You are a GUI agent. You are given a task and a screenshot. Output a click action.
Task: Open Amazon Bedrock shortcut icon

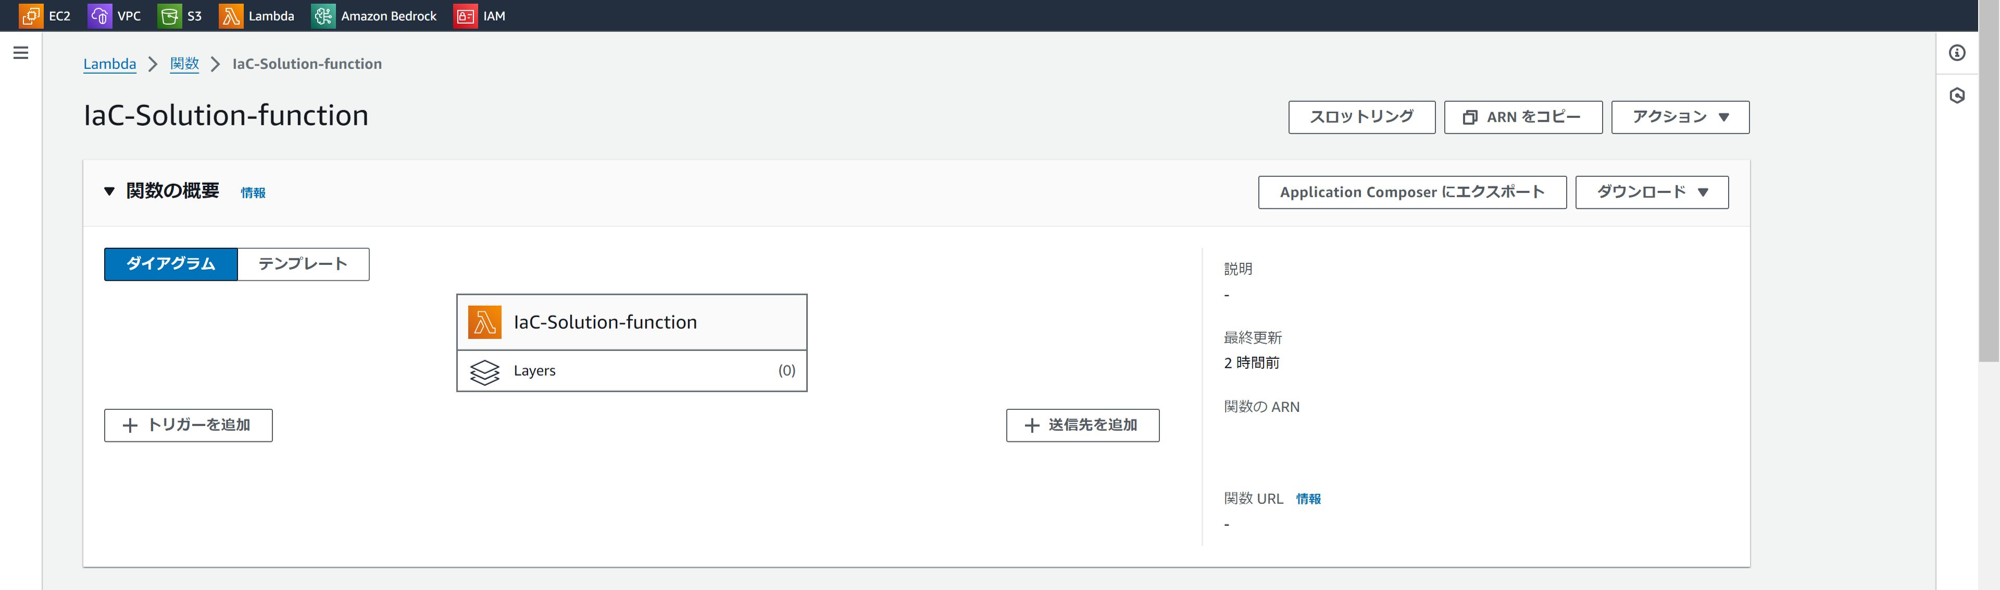pyautogui.click(x=323, y=16)
